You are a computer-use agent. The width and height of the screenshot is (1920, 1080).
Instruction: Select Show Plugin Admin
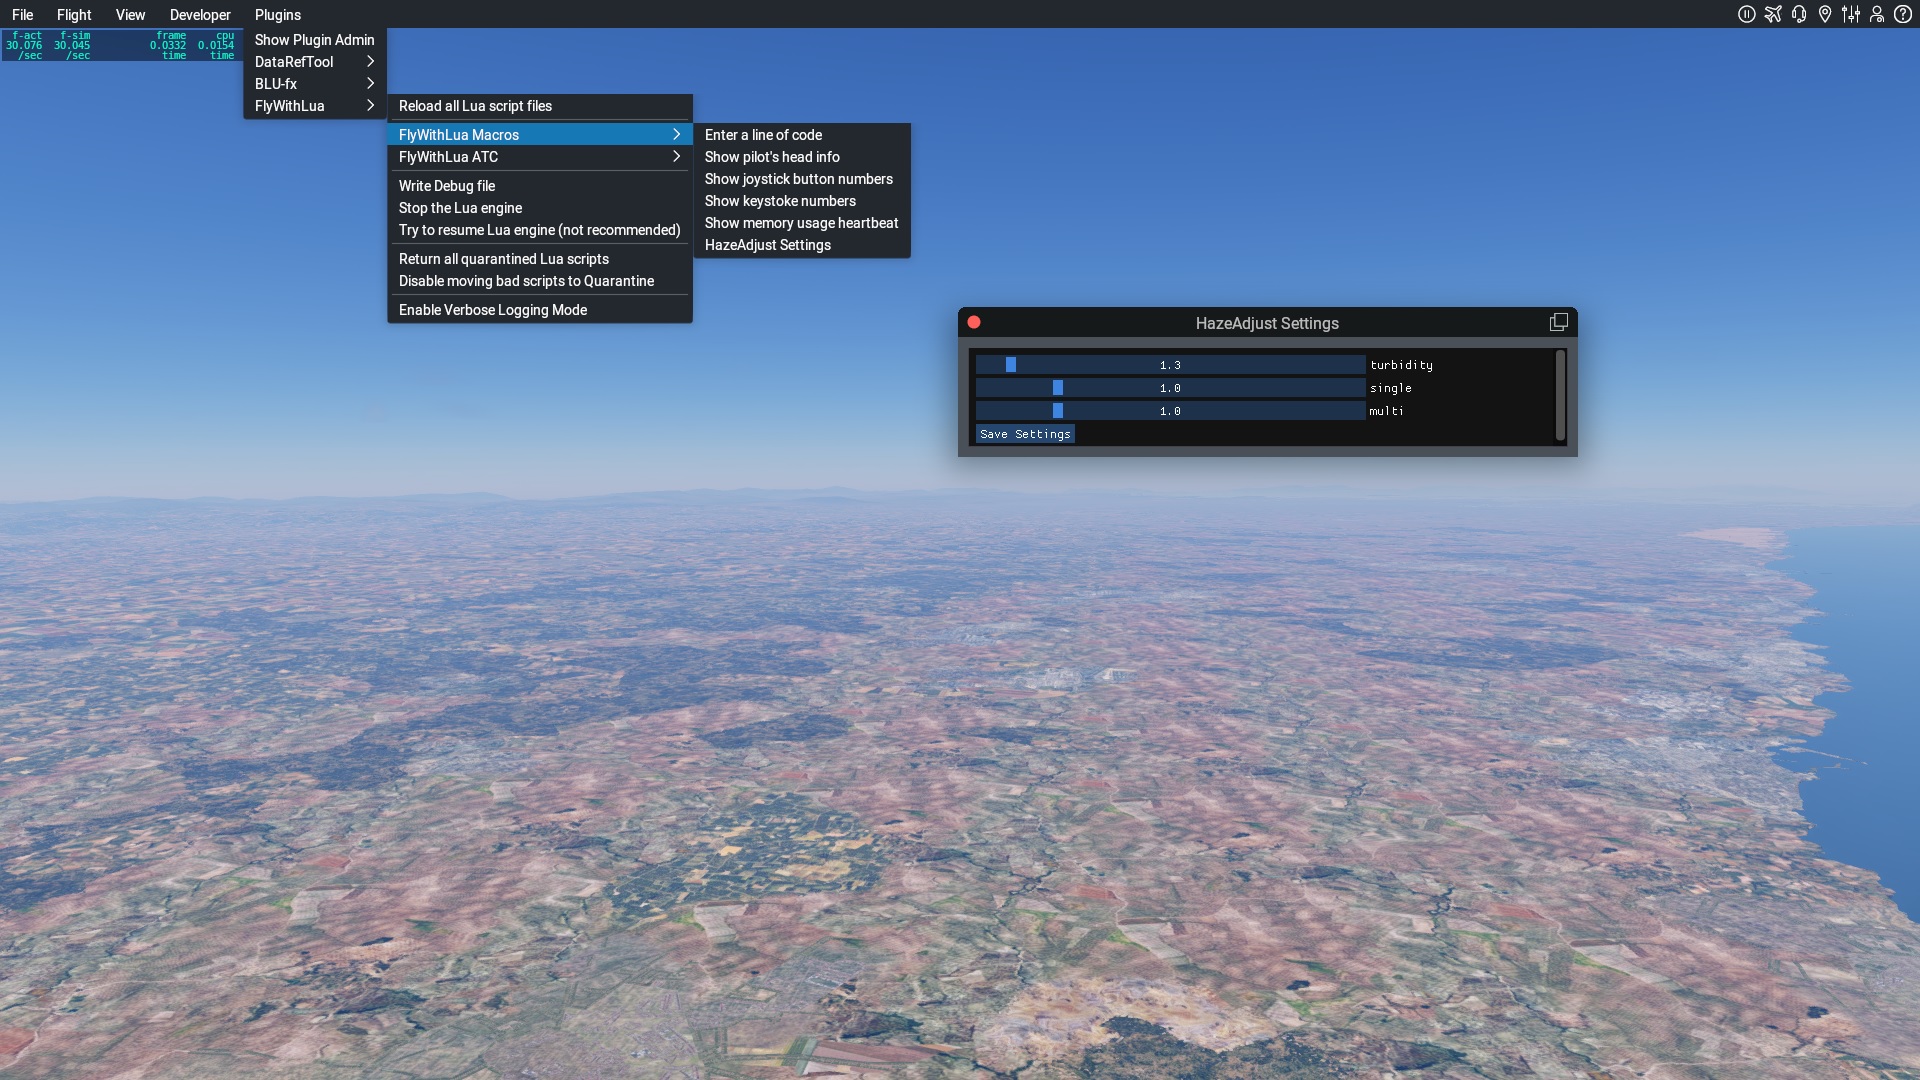pos(315,40)
